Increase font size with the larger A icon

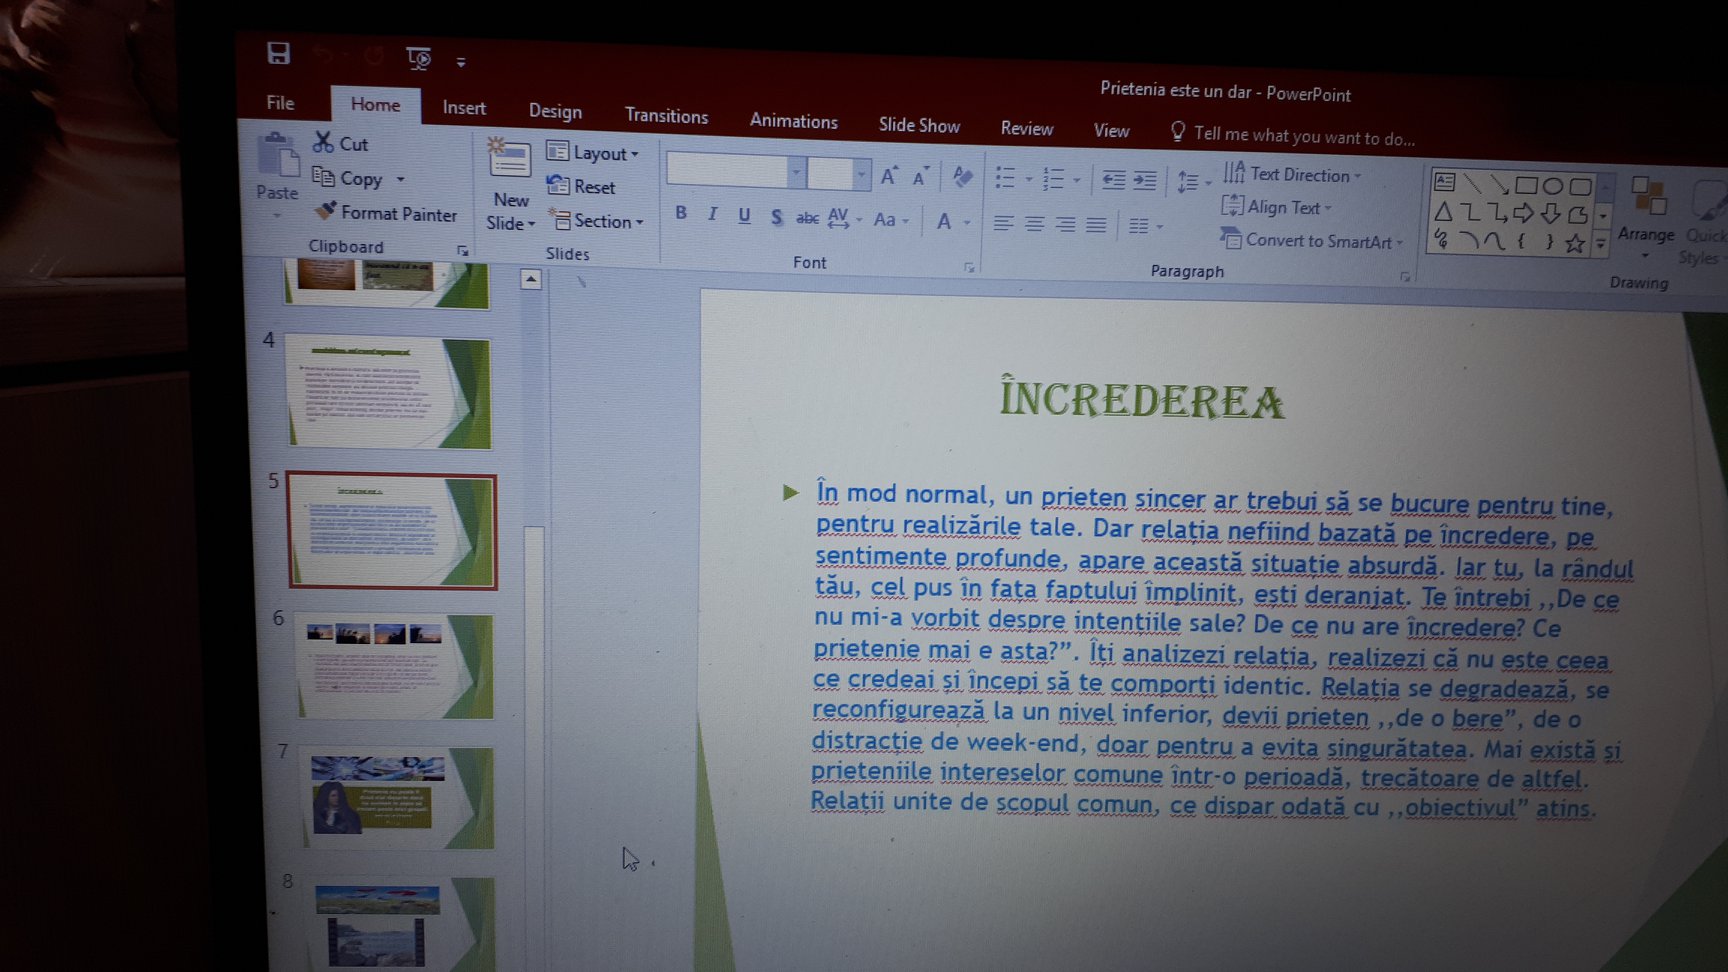pyautogui.click(x=889, y=177)
